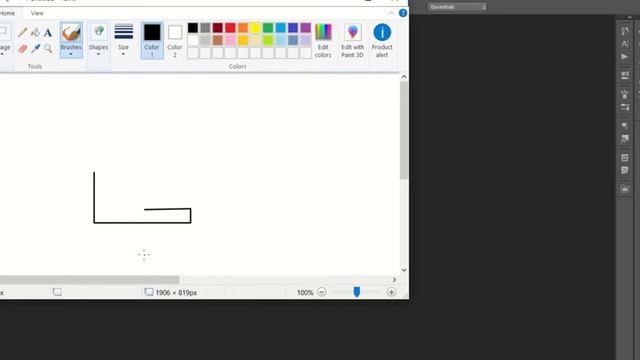The image size is (640, 360).
Task: Pick the red color swatch
Action: (230, 28)
